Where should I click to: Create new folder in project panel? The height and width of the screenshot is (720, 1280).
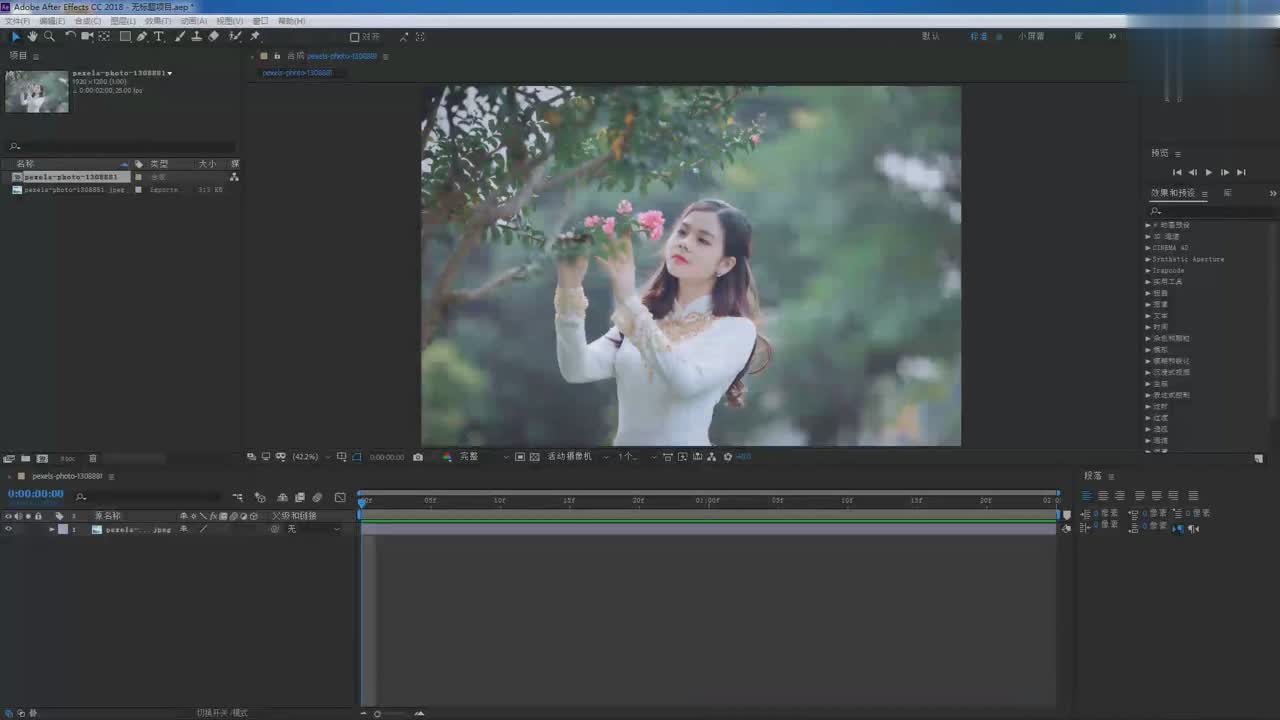click(26, 459)
